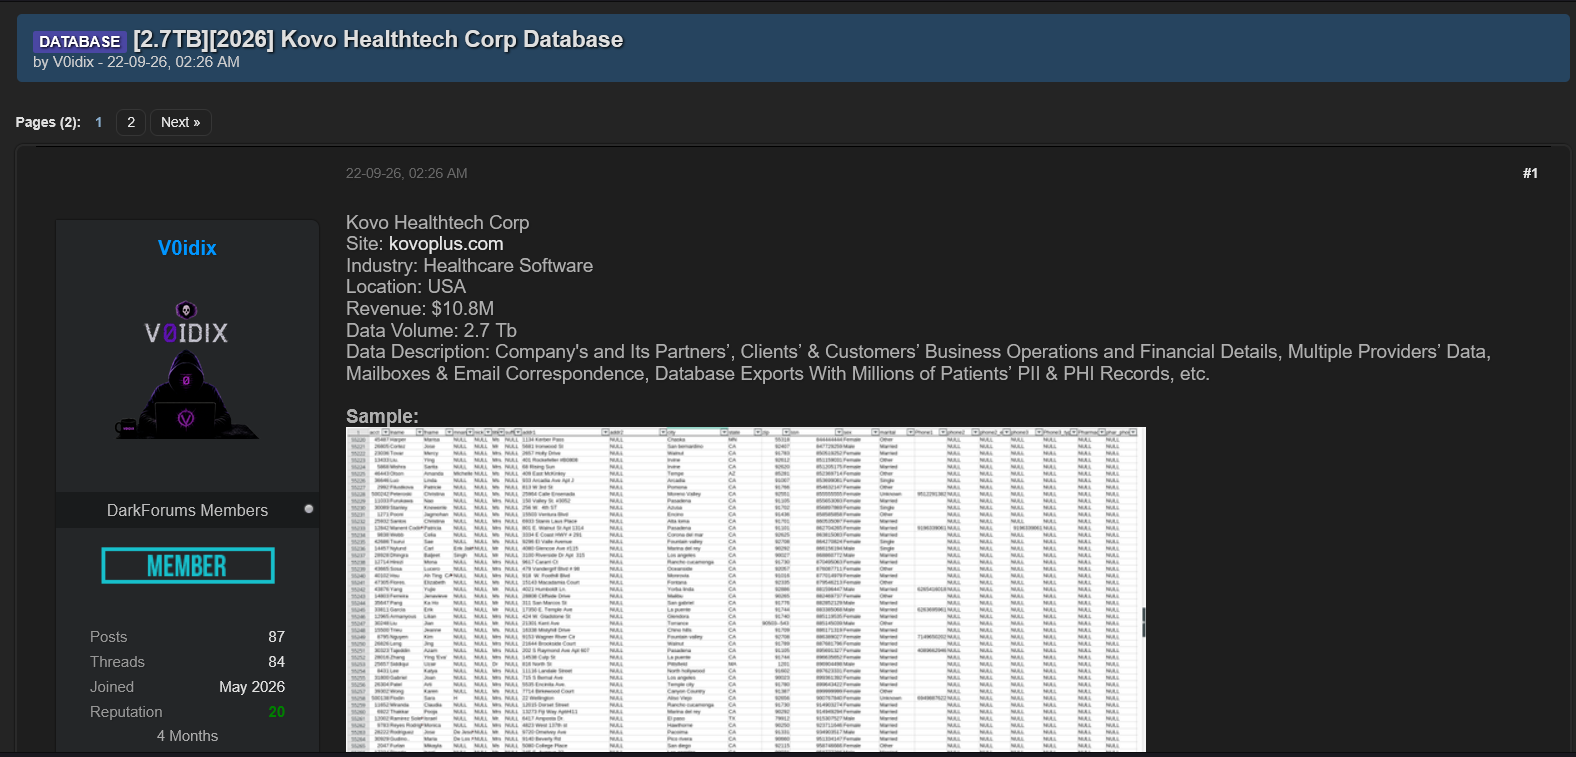Click the 'Sample:' heading in the post

pos(382,416)
